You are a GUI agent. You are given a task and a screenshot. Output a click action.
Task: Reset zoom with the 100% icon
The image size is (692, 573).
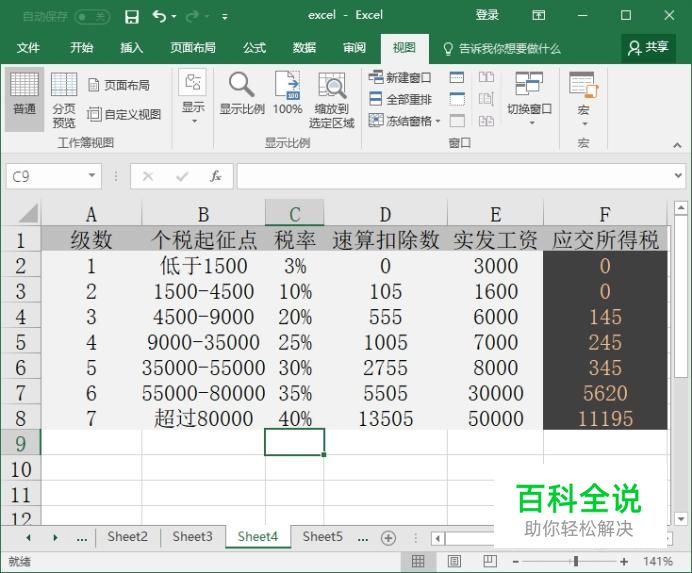[287, 94]
